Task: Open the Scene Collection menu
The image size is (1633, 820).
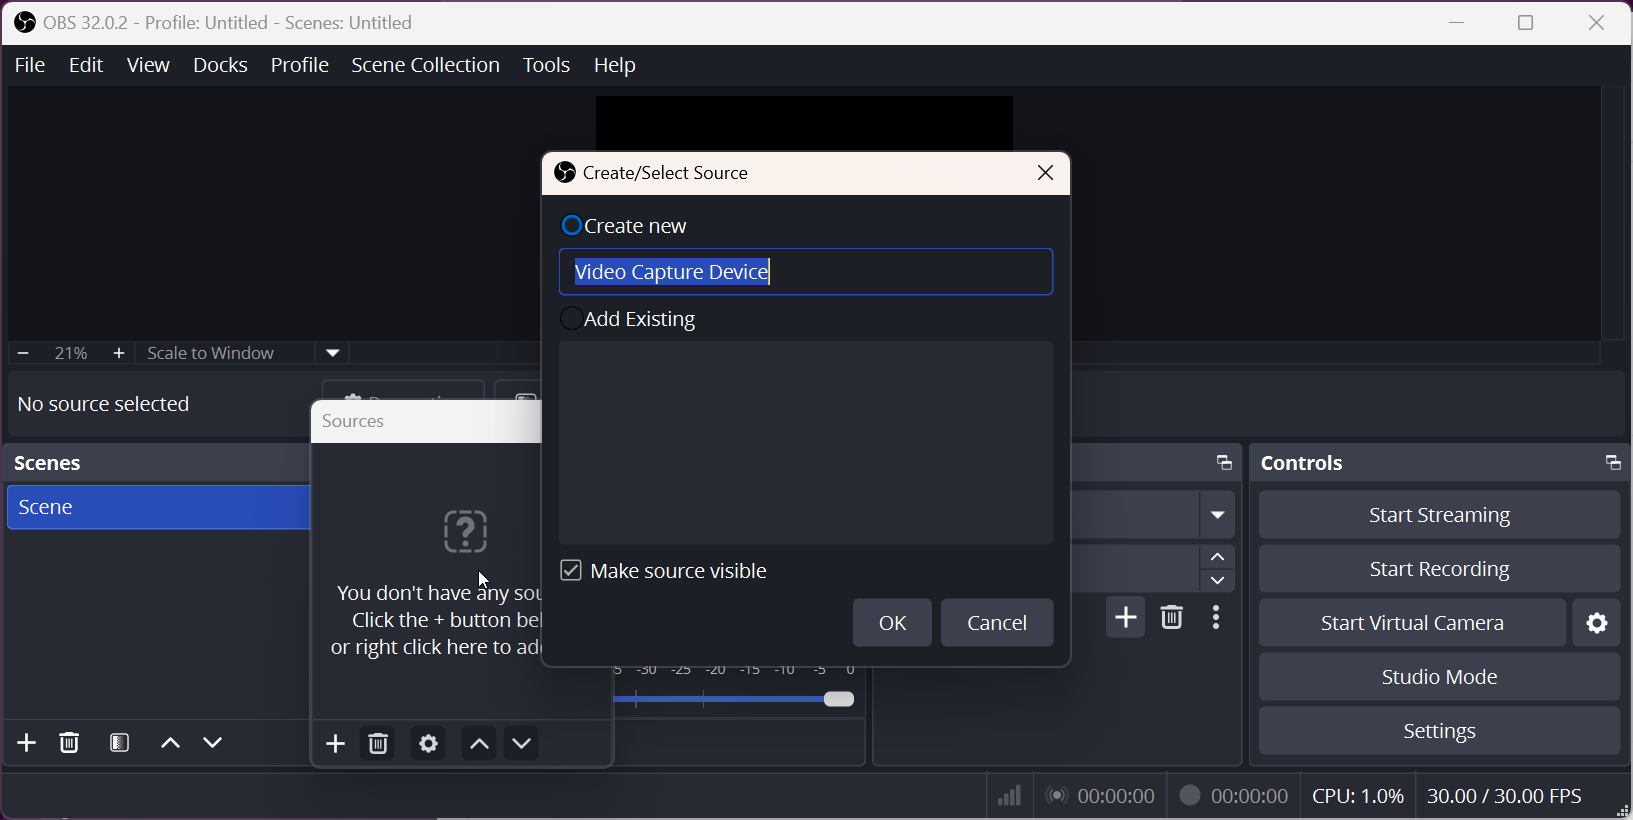Action: point(426,65)
